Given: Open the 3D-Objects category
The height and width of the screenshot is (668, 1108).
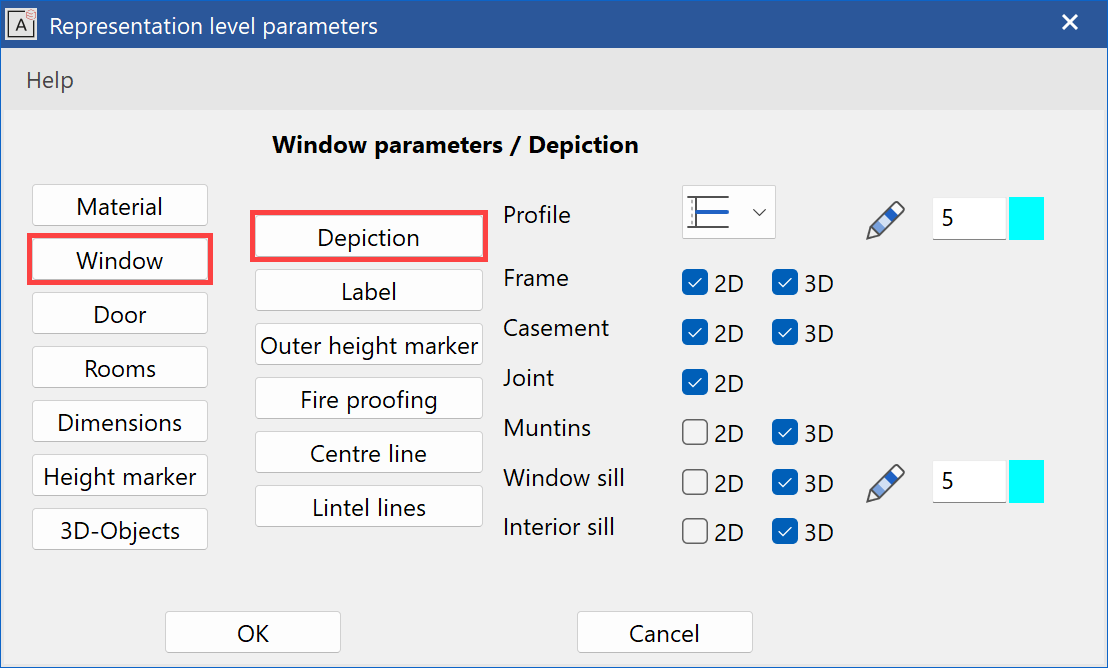Looking at the screenshot, I should coord(119,529).
